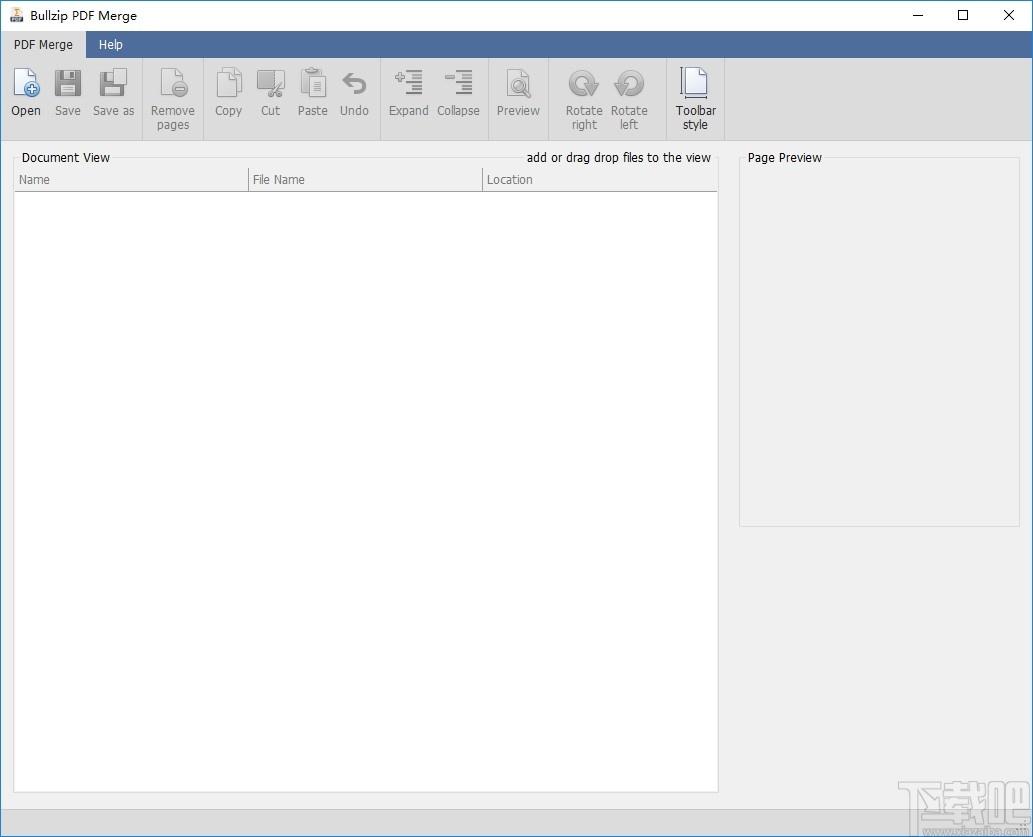The image size is (1033, 837).
Task: Close the Bullzip PDF Merge window
Action: pyautogui.click(x=1009, y=15)
